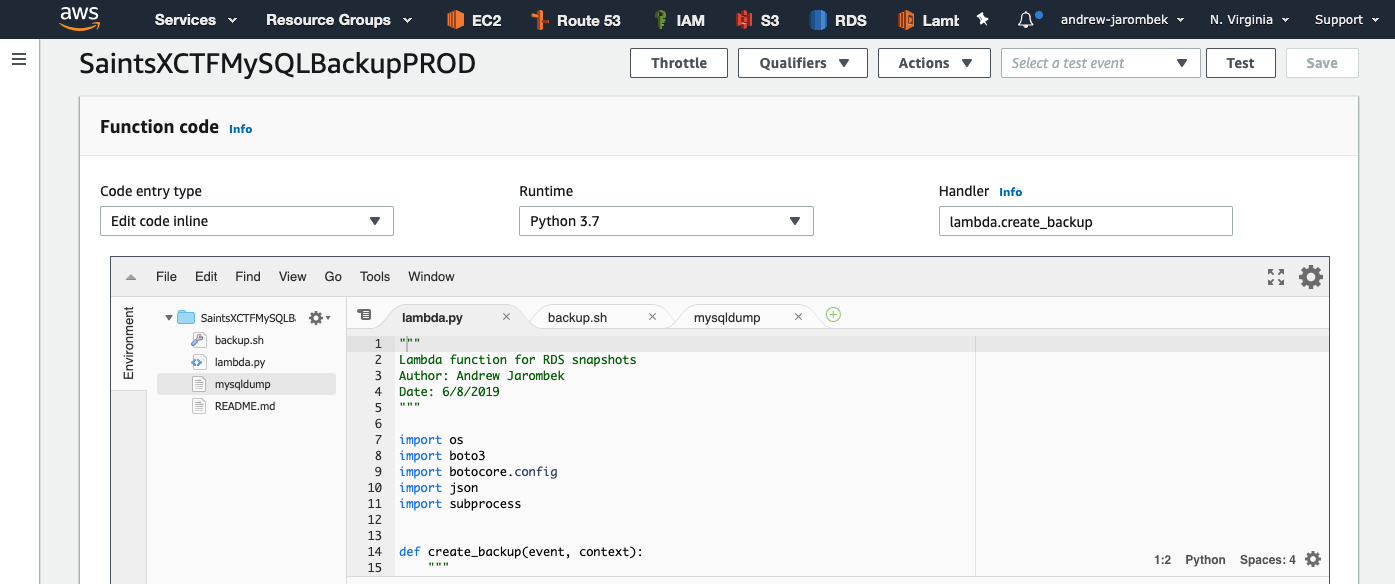Open RDS service shortcut
This screenshot has width=1395, height=584.
point(838,19)
